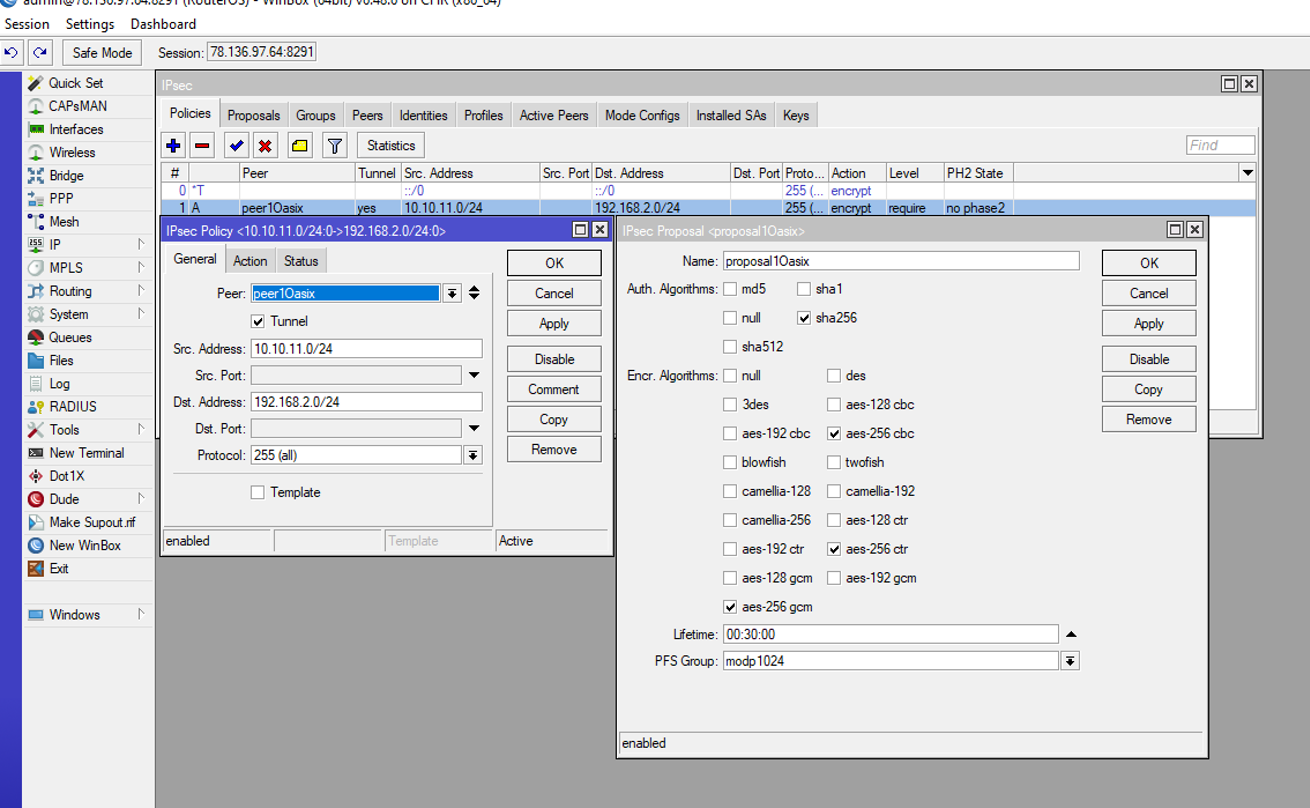Open Dot1X in the sidebar
This screenshot has height=808, width=1310.
pos(67,476)
